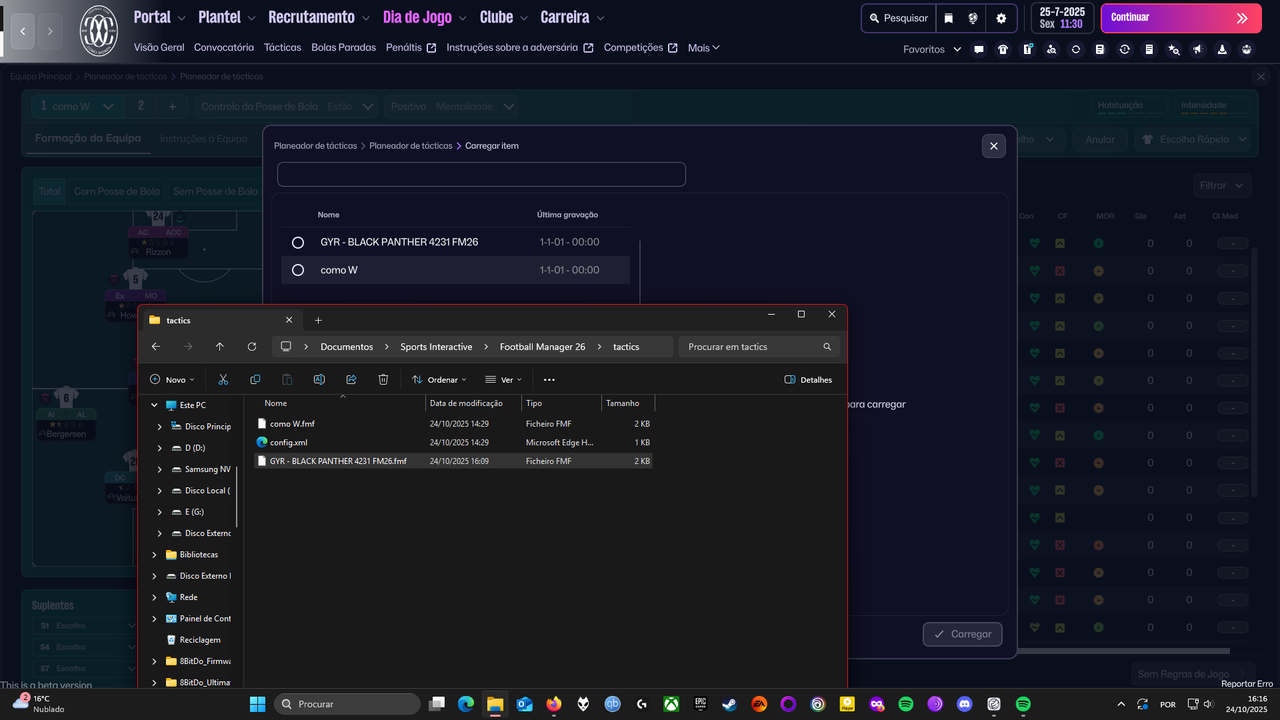Collapse the Este PC tree node
1280x720 pixels.
pos(154,405)
